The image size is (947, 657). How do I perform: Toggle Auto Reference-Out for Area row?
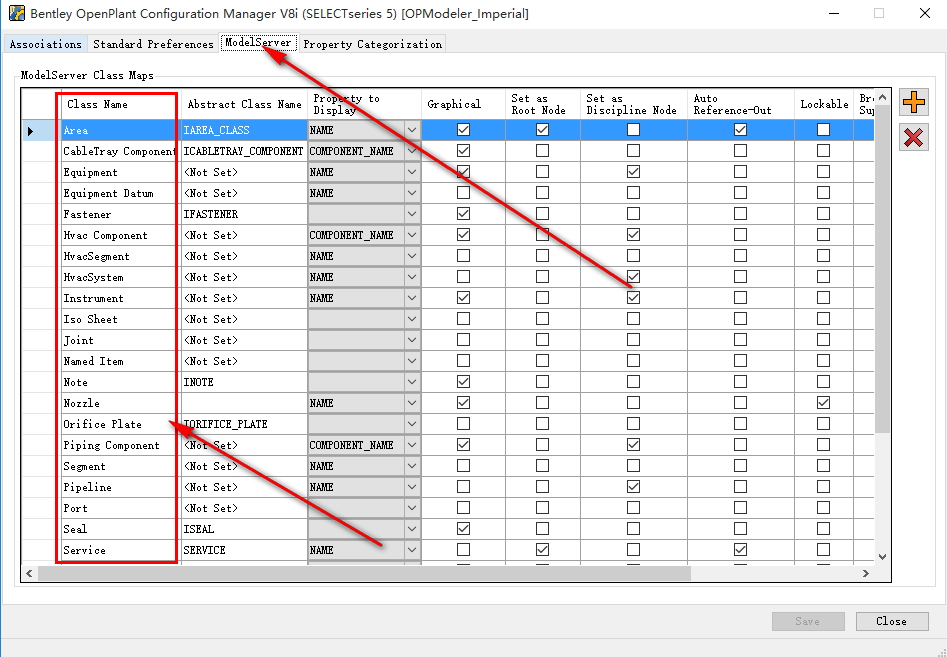tap(740, 130)
